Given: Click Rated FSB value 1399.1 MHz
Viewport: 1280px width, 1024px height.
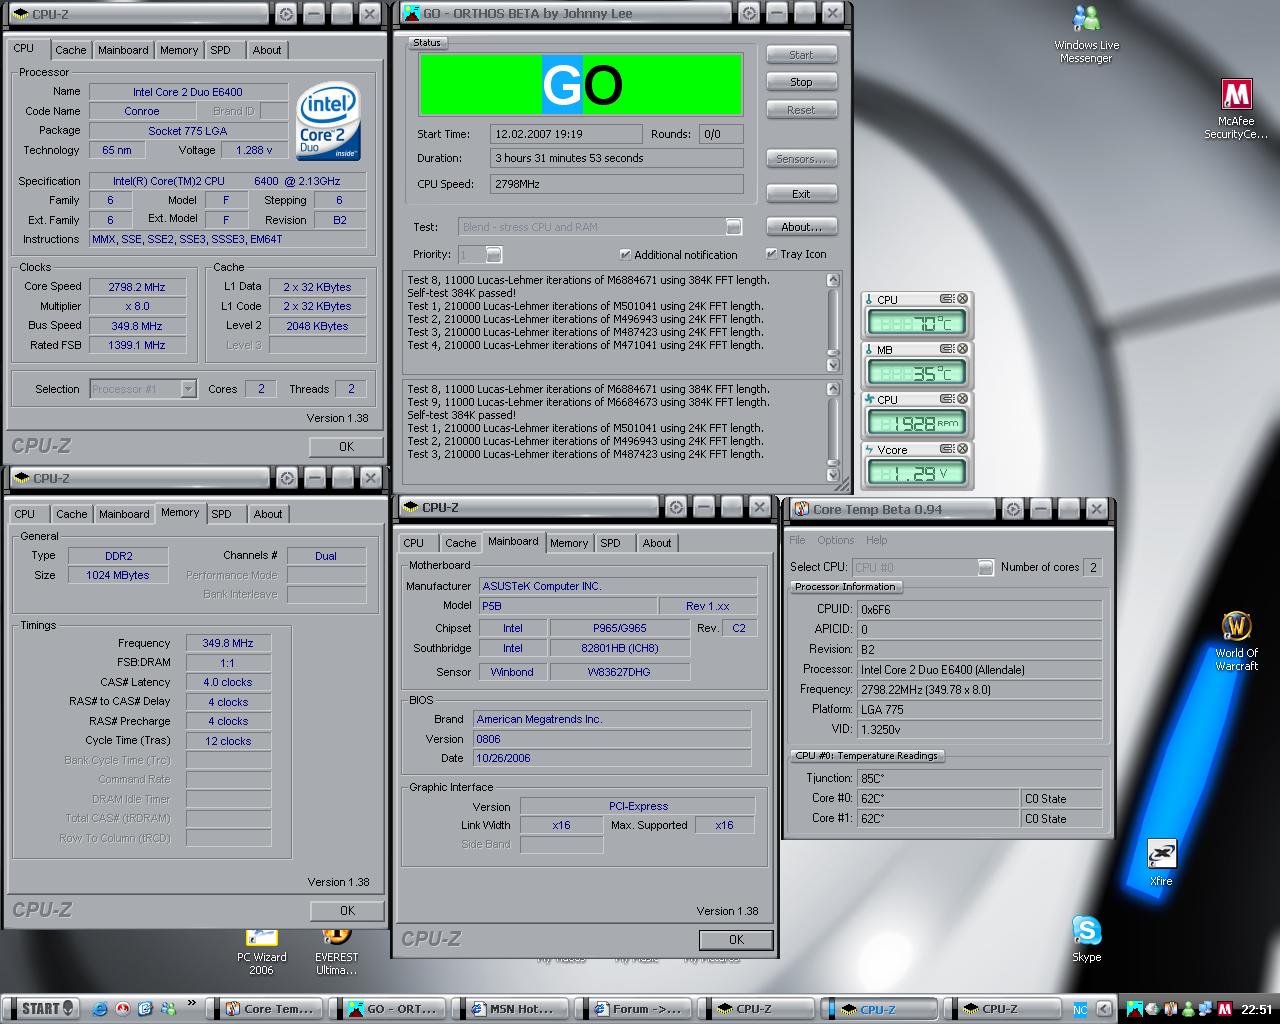Looking at the screenshot, I should pyautogui.click(x=137, y=345).
